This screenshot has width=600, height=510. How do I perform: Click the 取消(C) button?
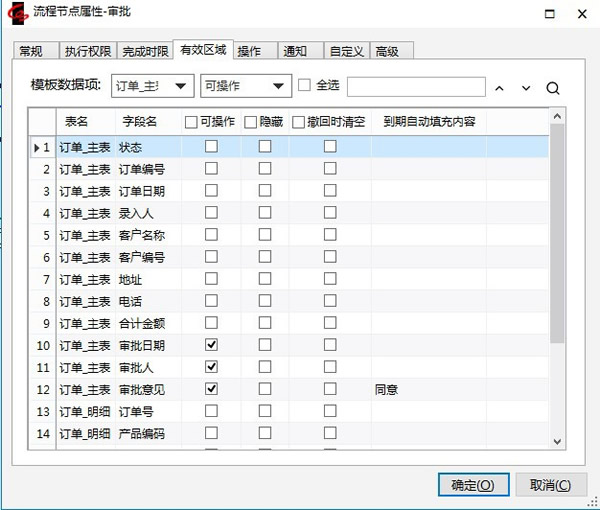pos(551,485)
